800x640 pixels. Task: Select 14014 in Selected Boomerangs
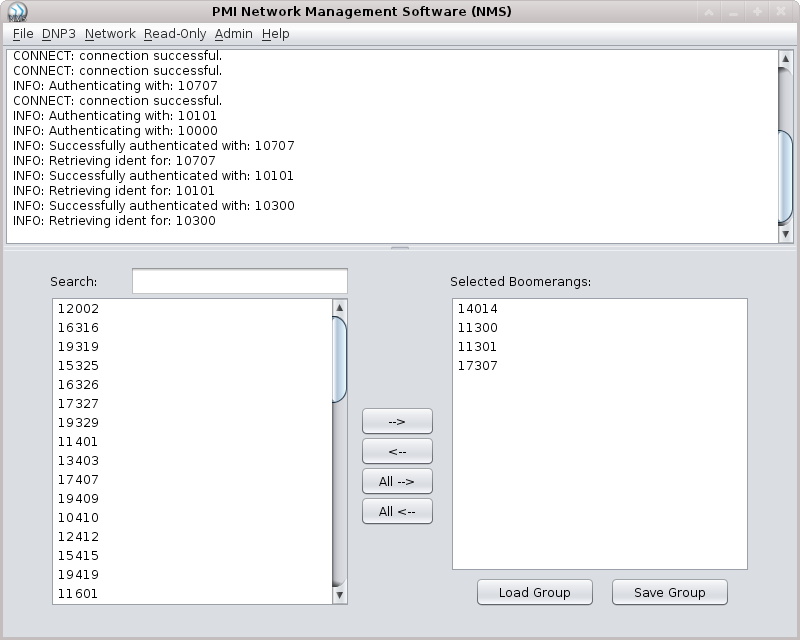[x=478, y=310]
